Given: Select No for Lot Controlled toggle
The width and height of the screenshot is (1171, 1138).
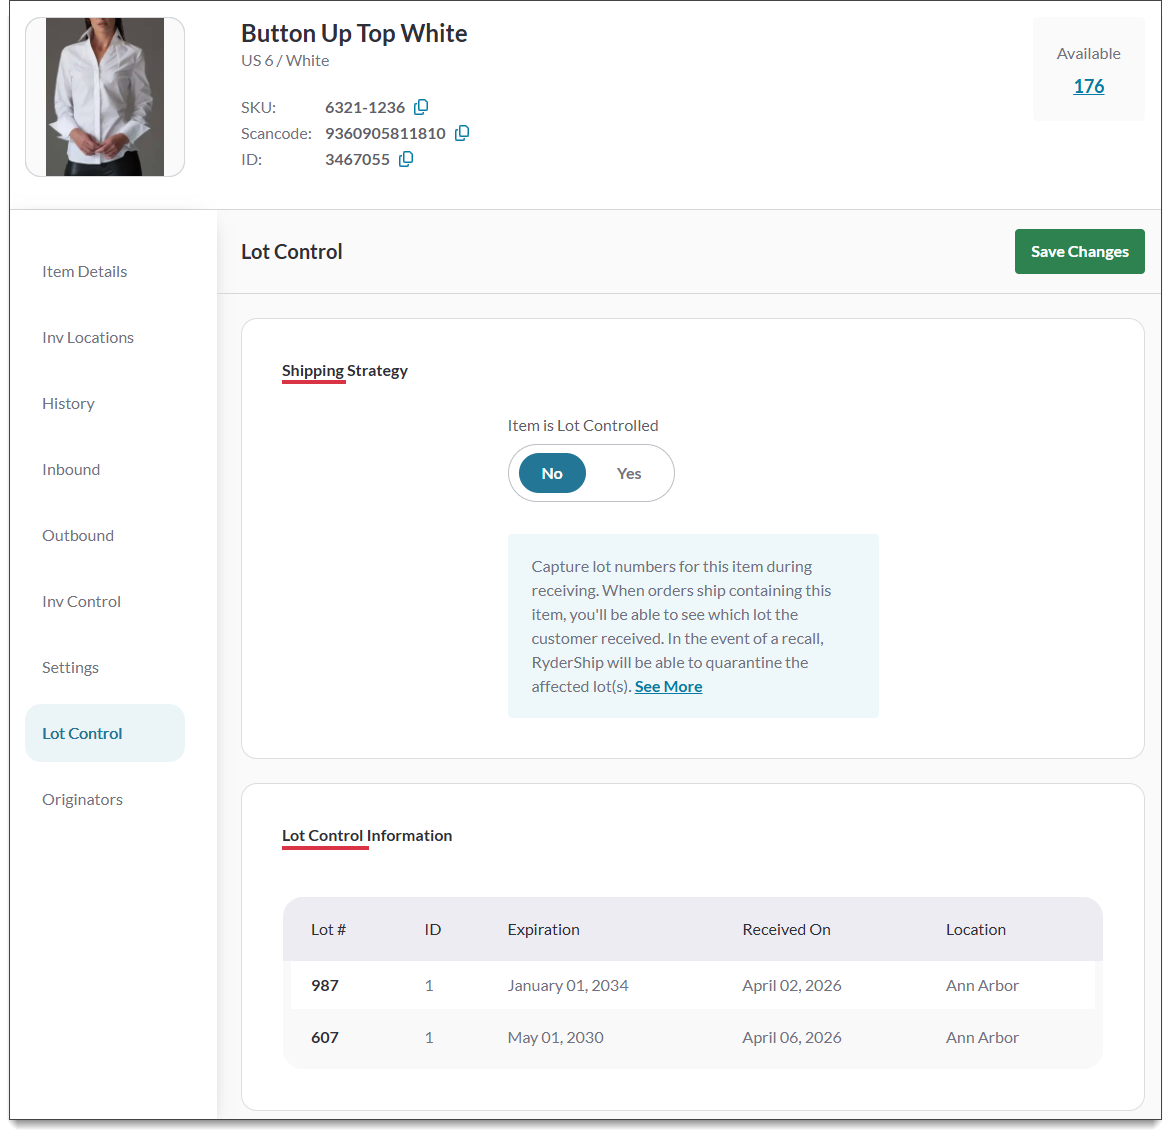Looking at the screenshot, I should [552, 473].
